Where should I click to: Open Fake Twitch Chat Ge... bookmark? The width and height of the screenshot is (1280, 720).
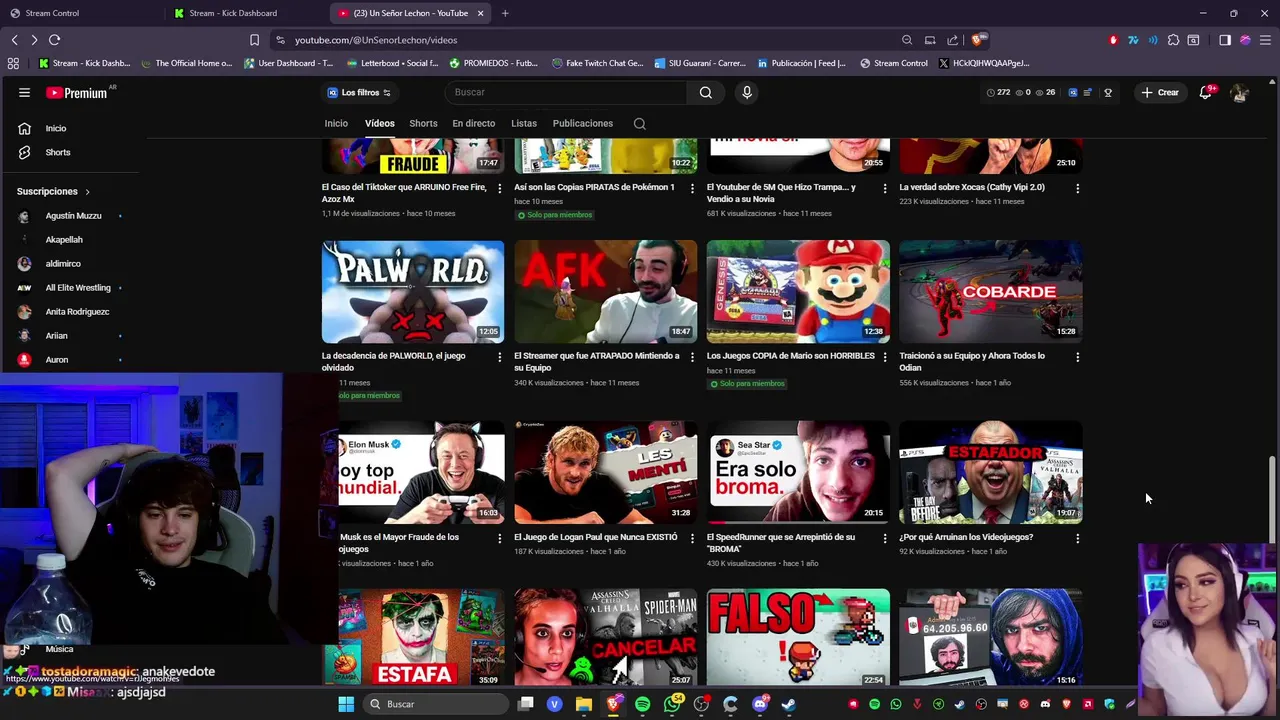coord(597,63)
